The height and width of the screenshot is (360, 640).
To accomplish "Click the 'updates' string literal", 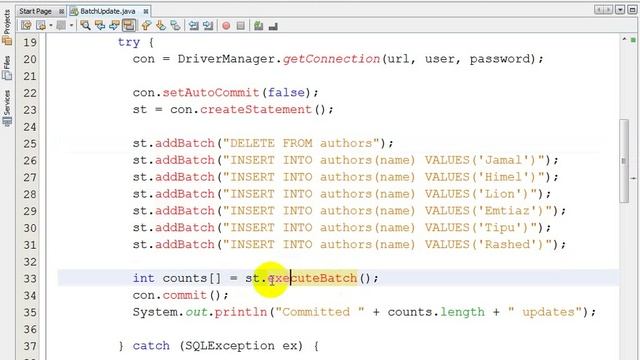I will coord(544,312).
